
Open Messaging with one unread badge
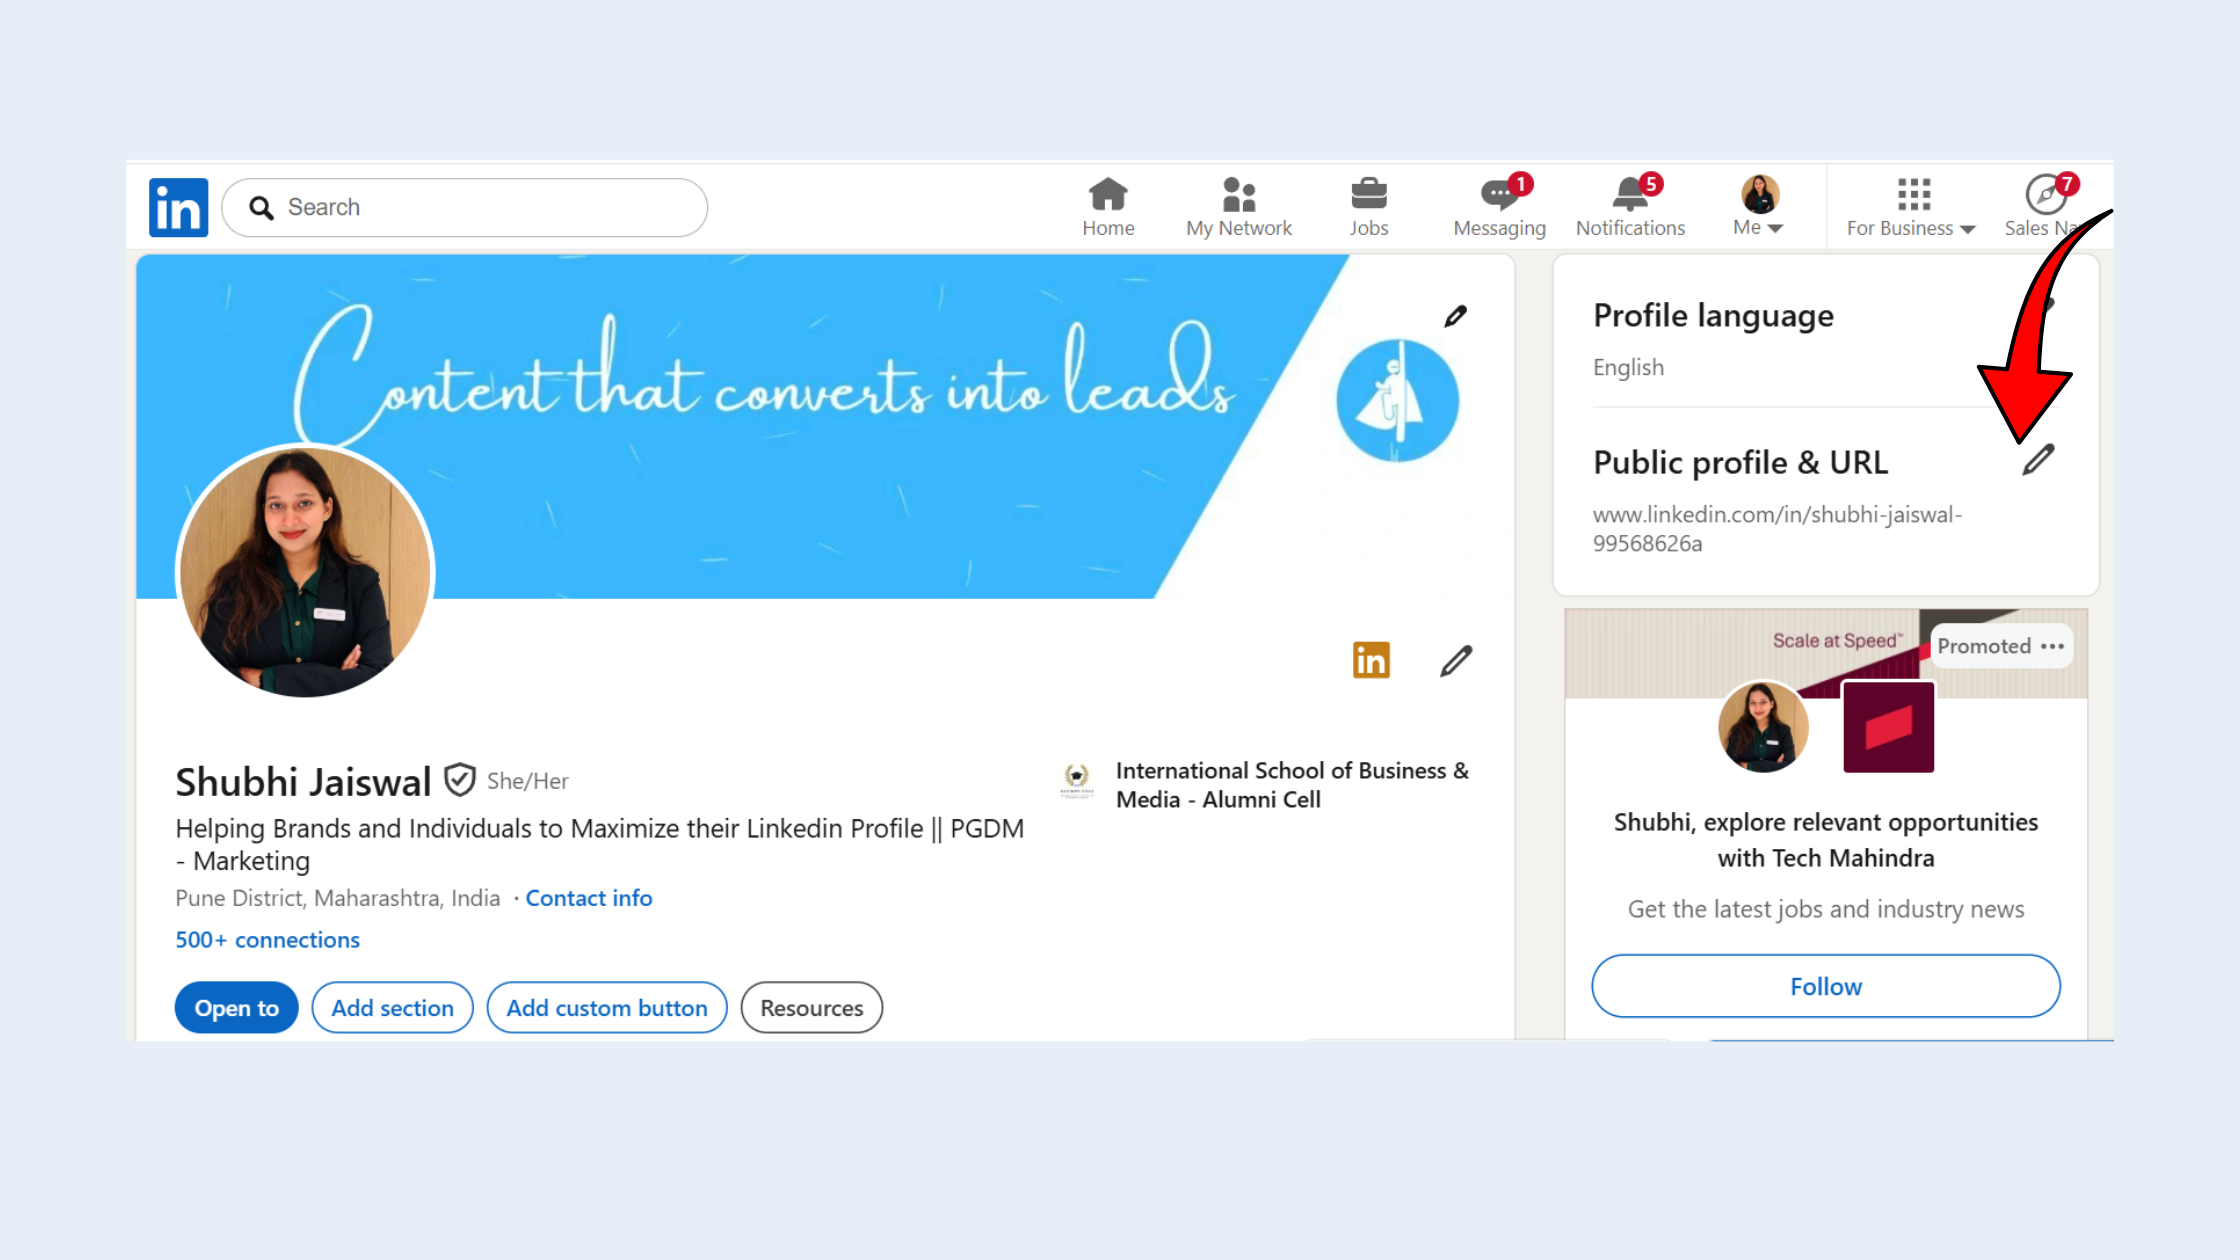point(1499,206)
